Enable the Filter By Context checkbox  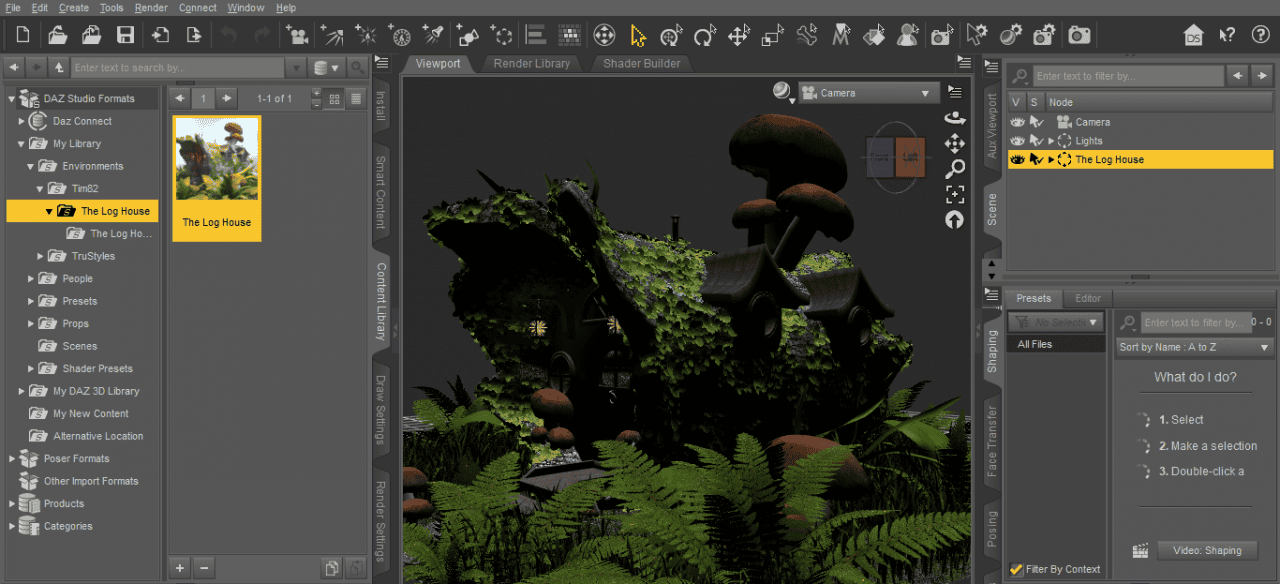(x=1017, y=569)
